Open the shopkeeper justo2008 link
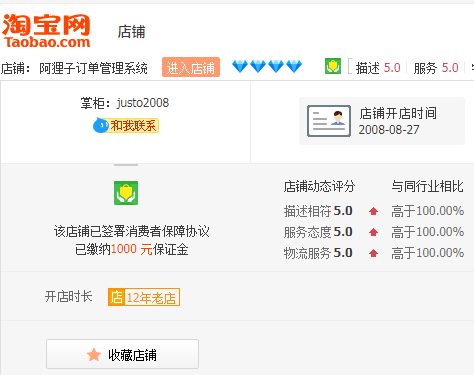 coord(143,103)
